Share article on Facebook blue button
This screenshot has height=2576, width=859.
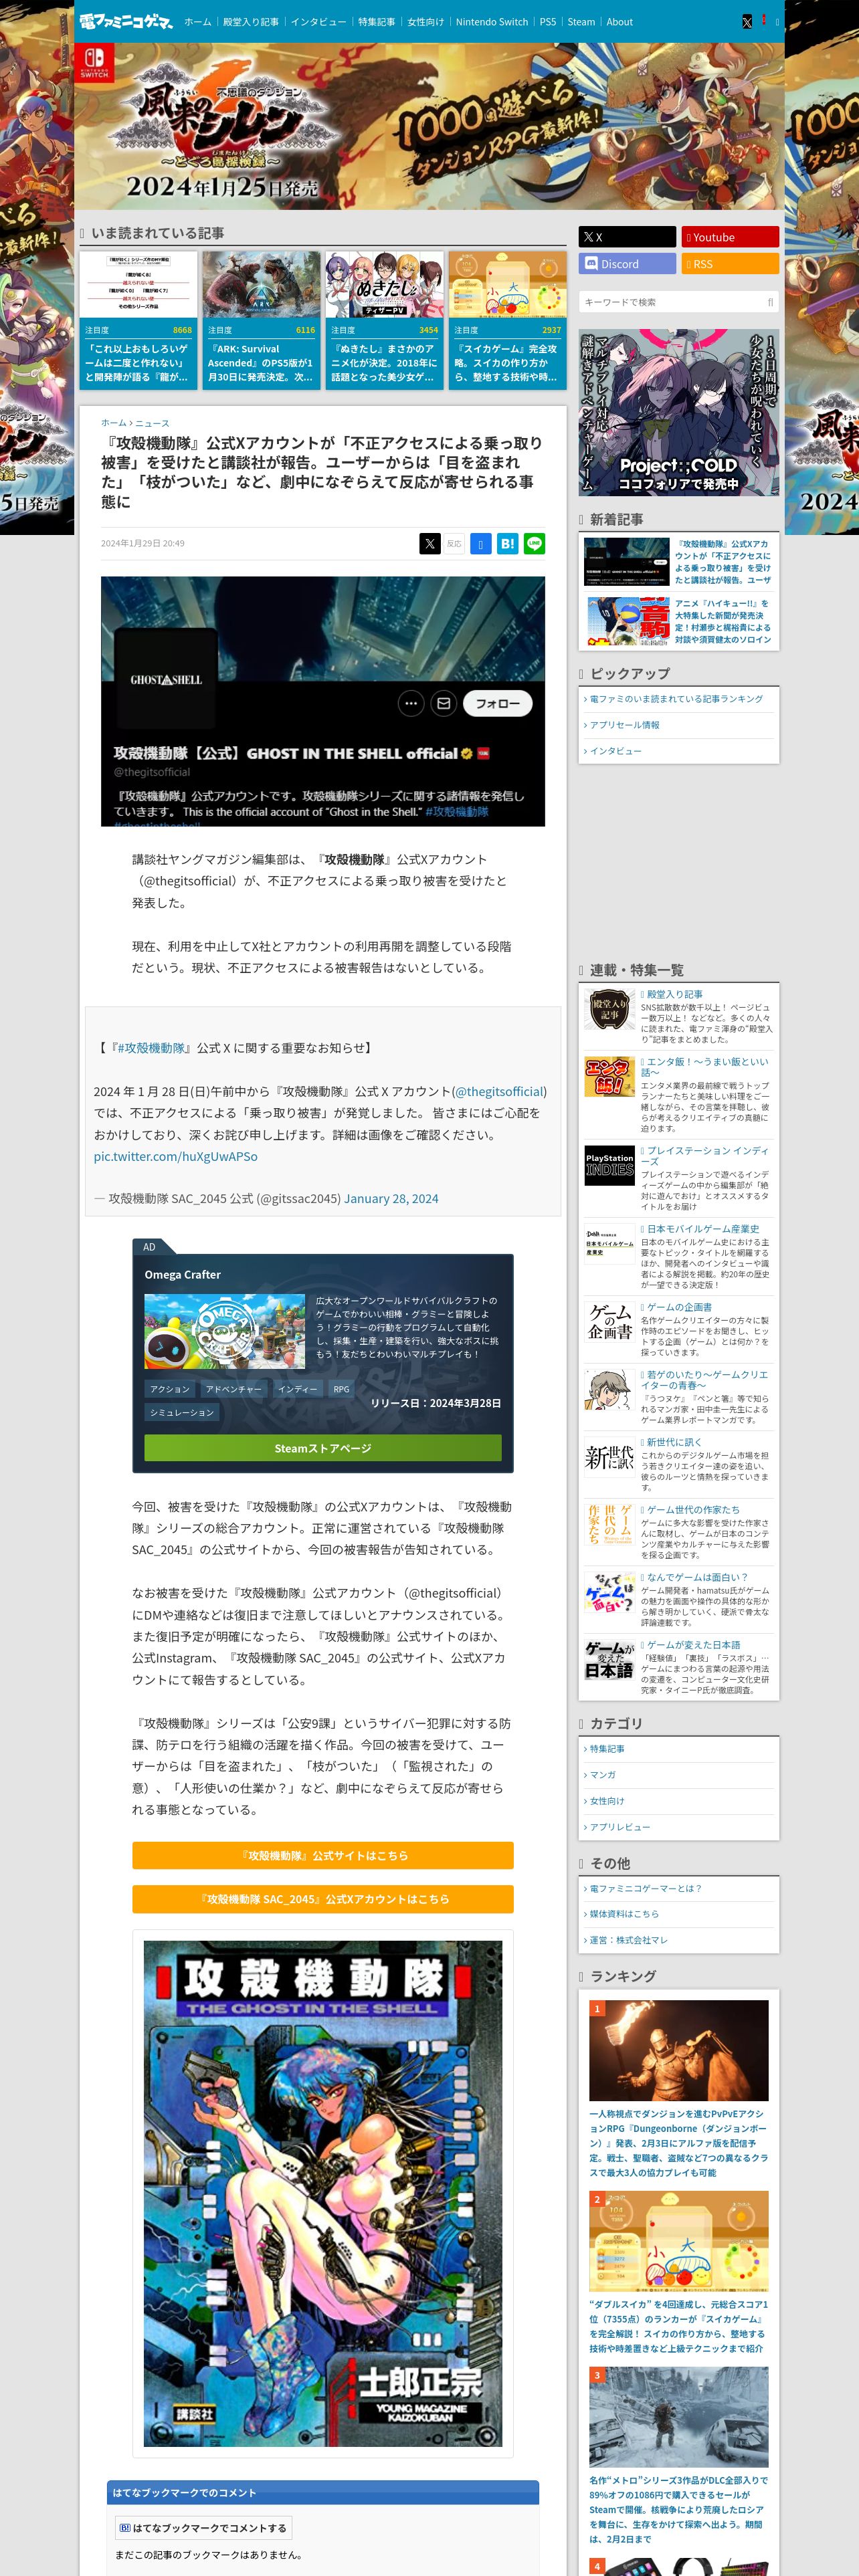pyautogui.click(x=481, y=544)
